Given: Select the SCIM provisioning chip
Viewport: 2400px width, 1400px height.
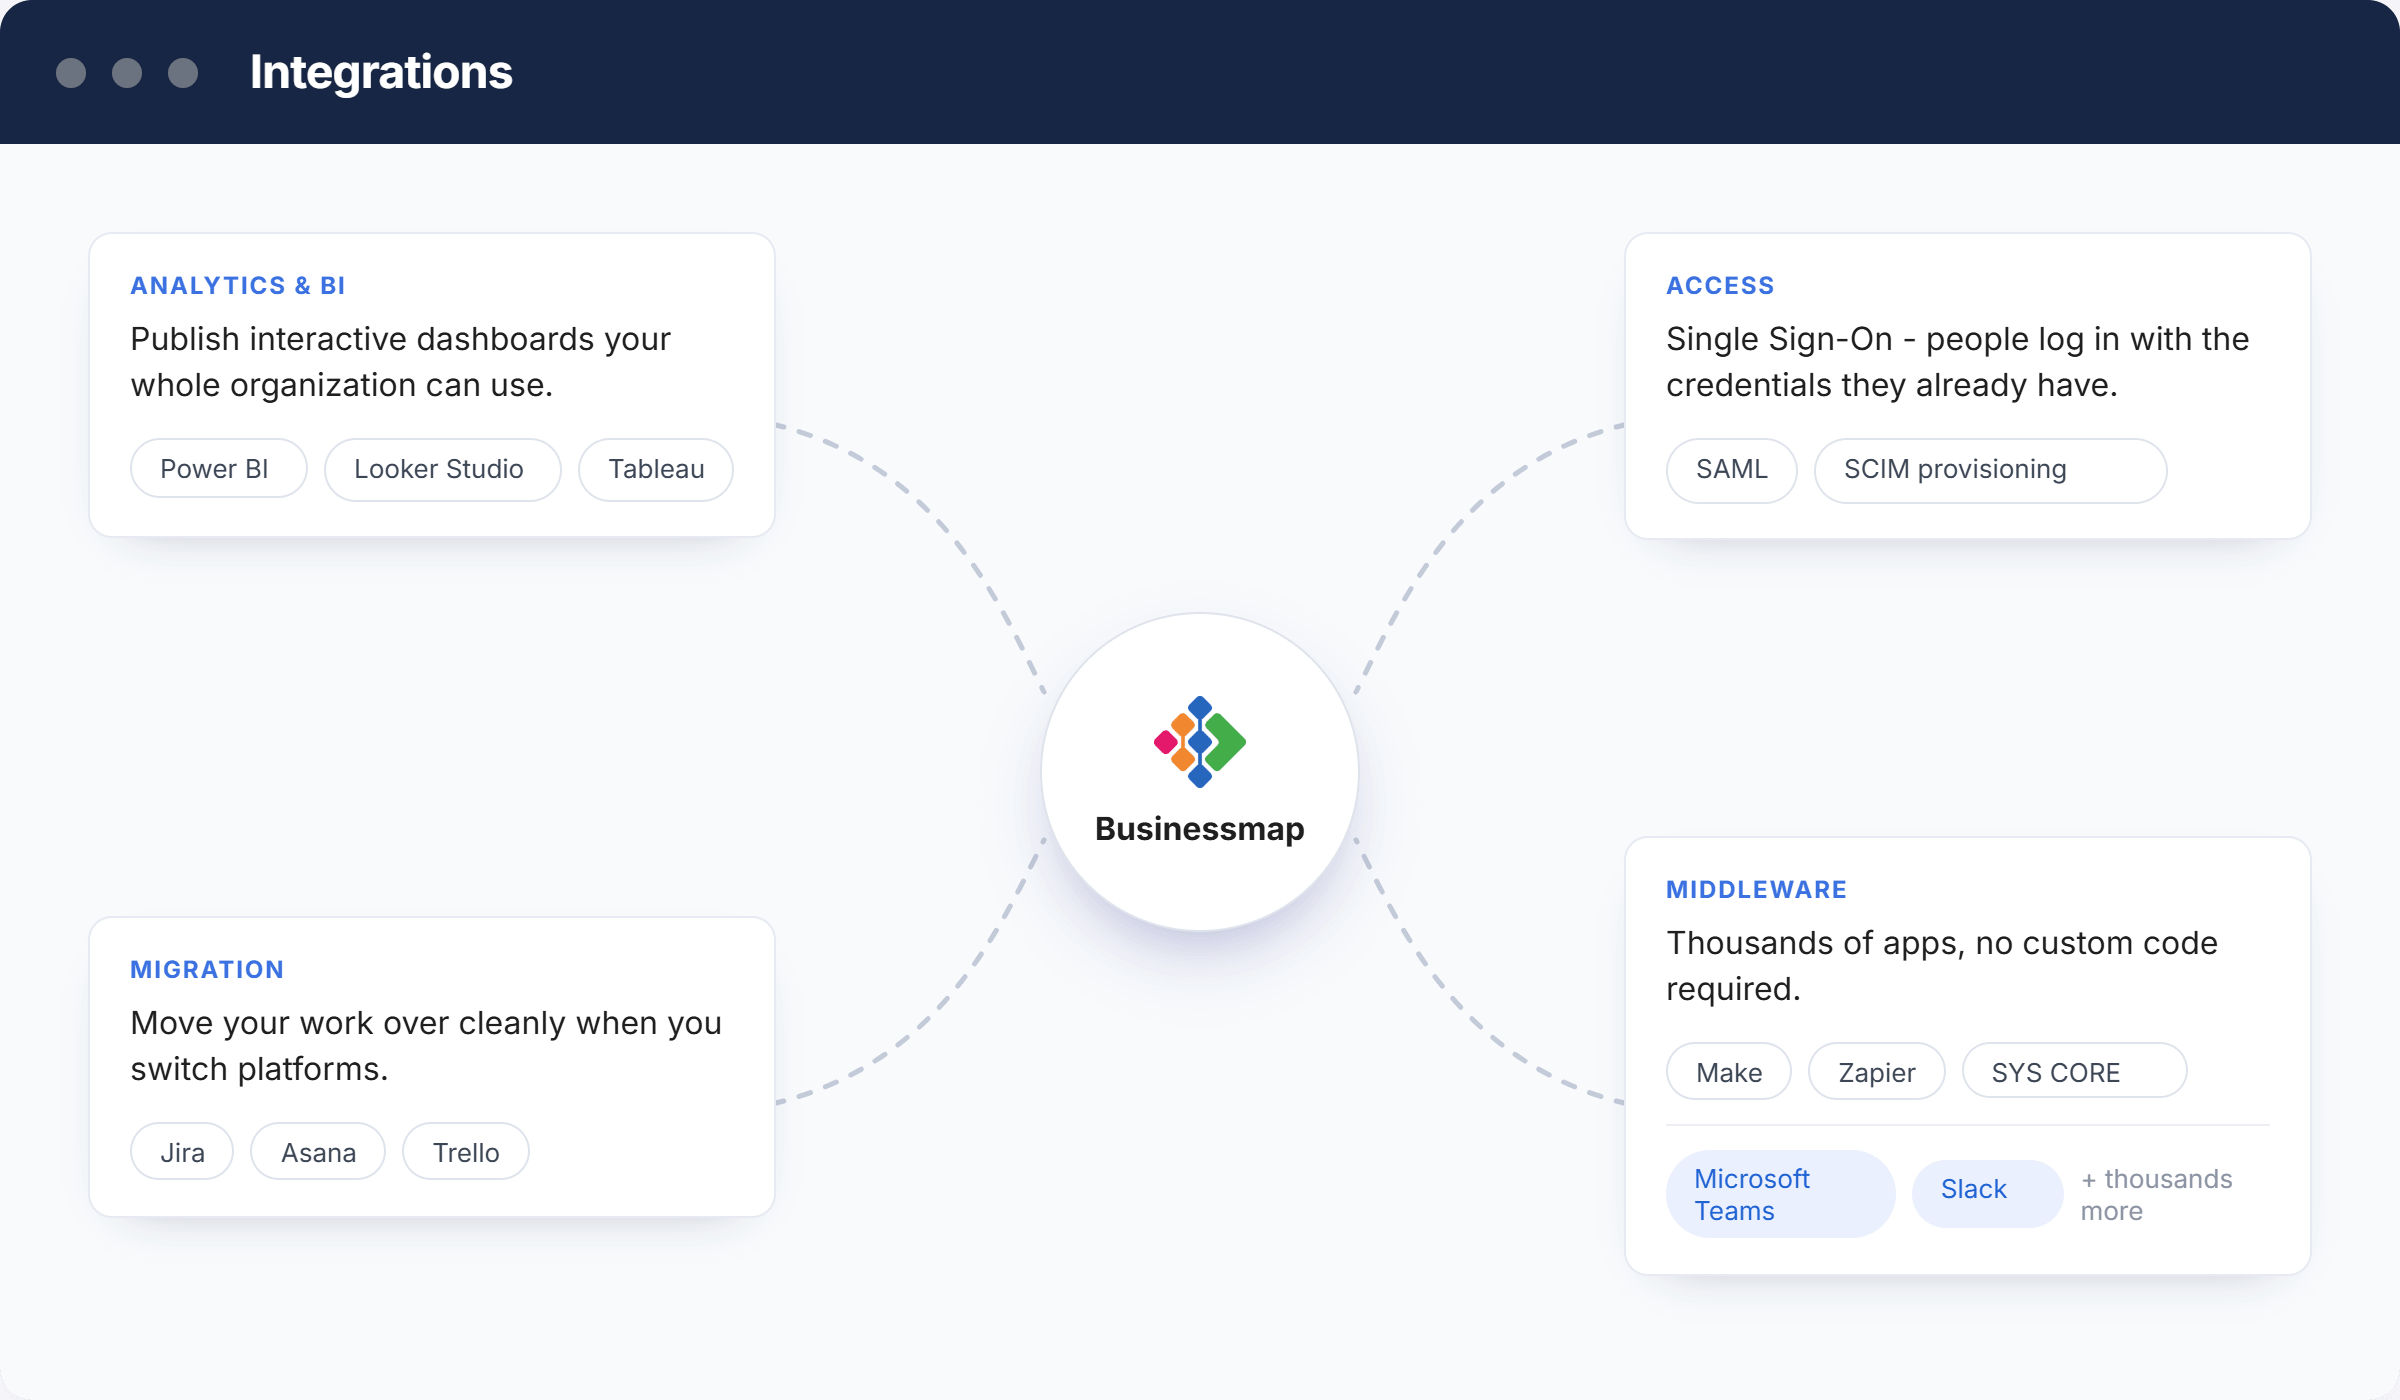Looking at the screenshot, I should point(1990,469).
